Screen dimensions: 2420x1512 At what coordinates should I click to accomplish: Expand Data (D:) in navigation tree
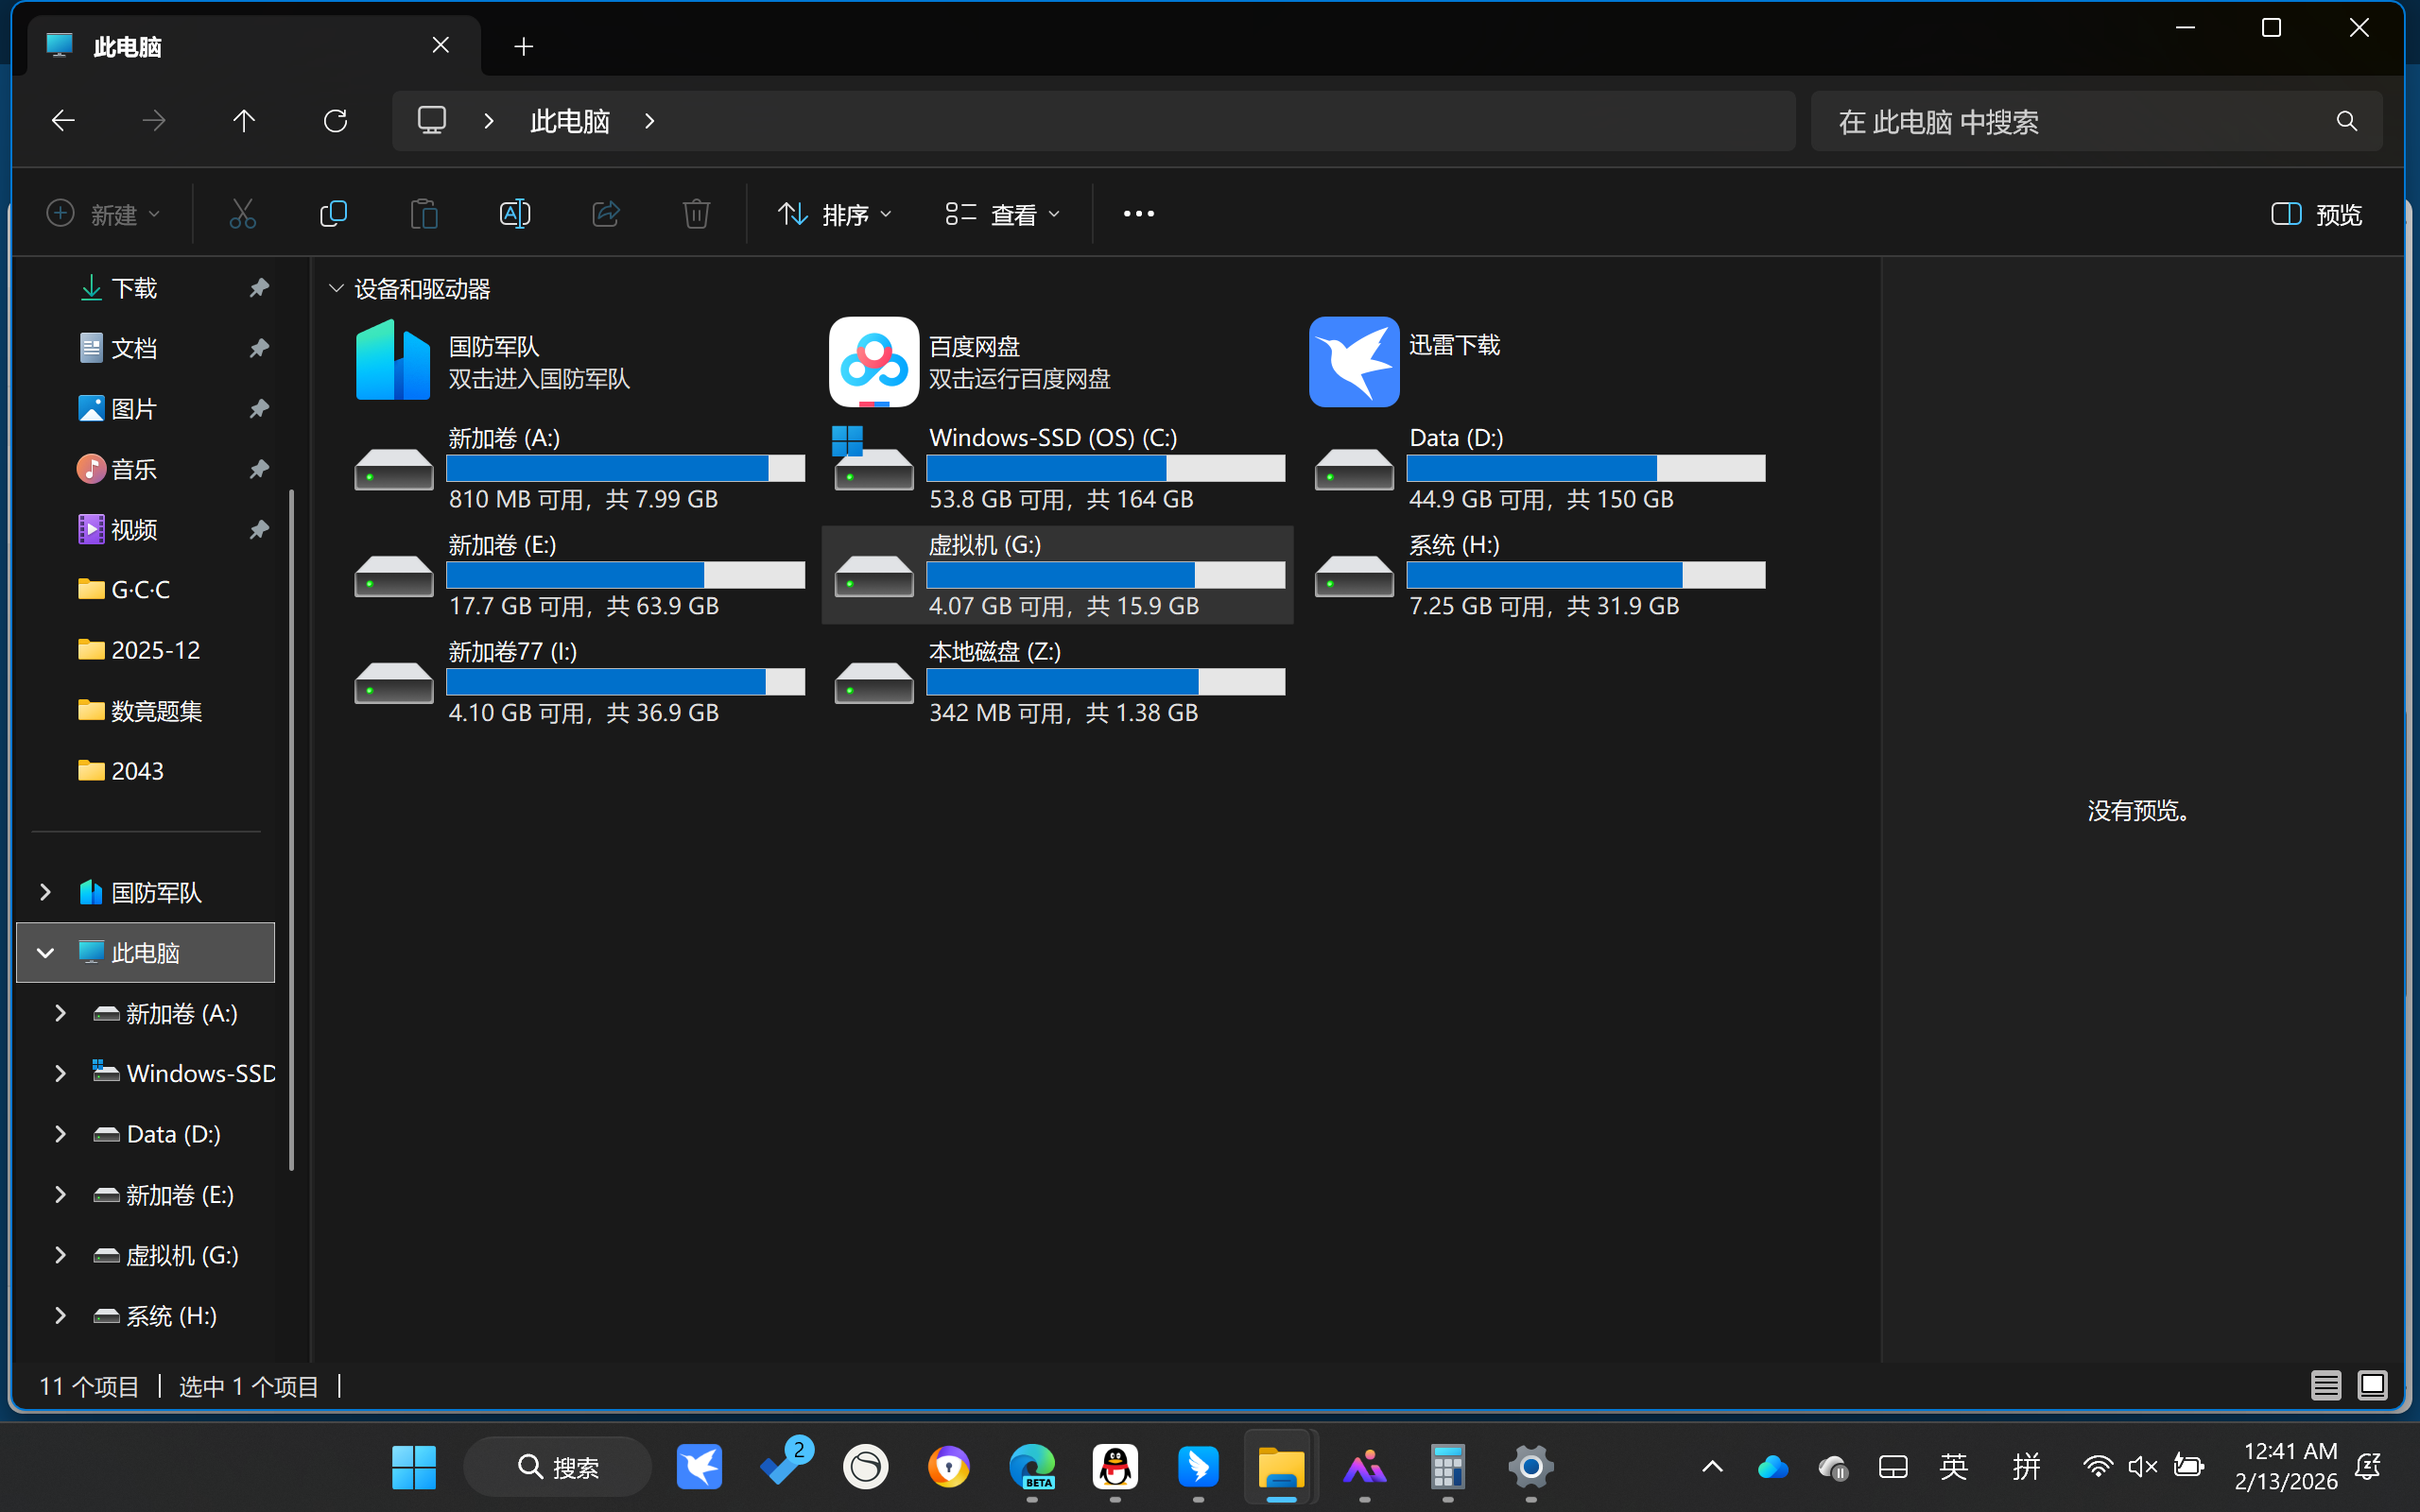click(60, 1134)
